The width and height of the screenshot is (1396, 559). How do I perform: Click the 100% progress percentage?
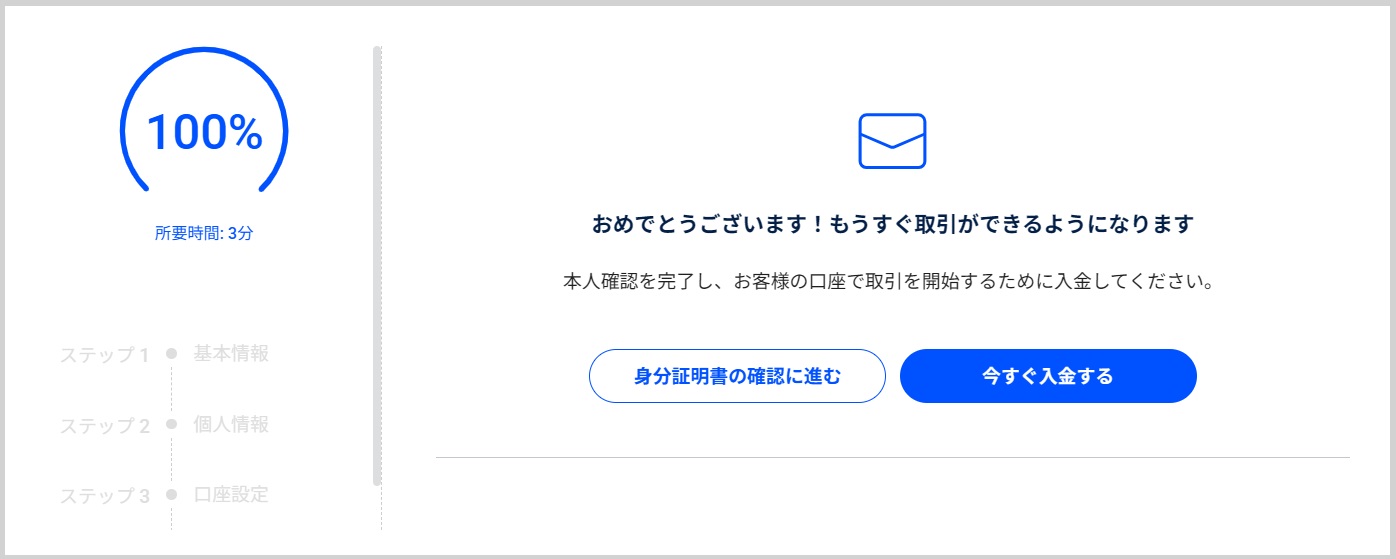point(204,132)
